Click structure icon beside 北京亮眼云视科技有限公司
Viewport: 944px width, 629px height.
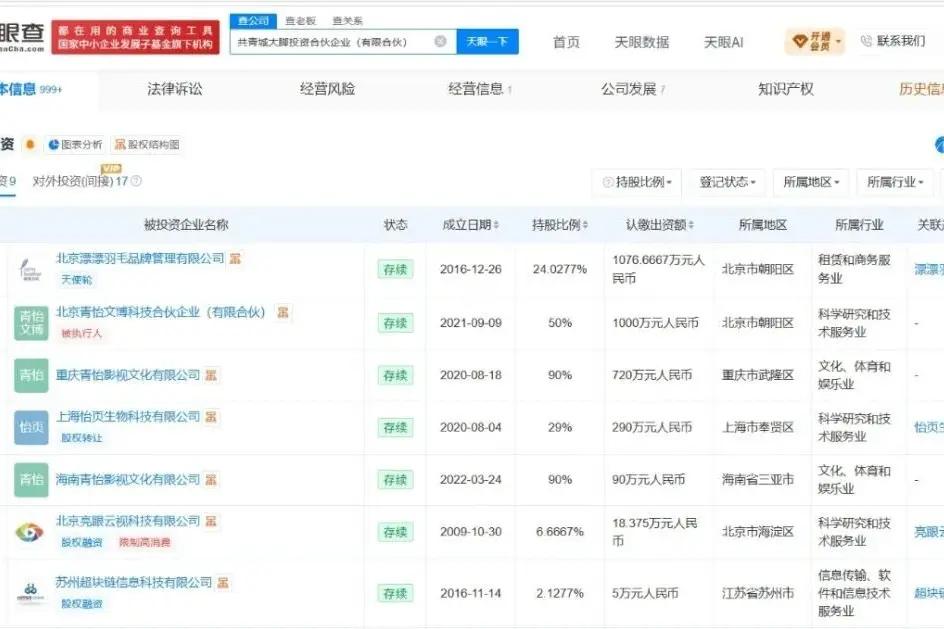click(x=211, y=521)
